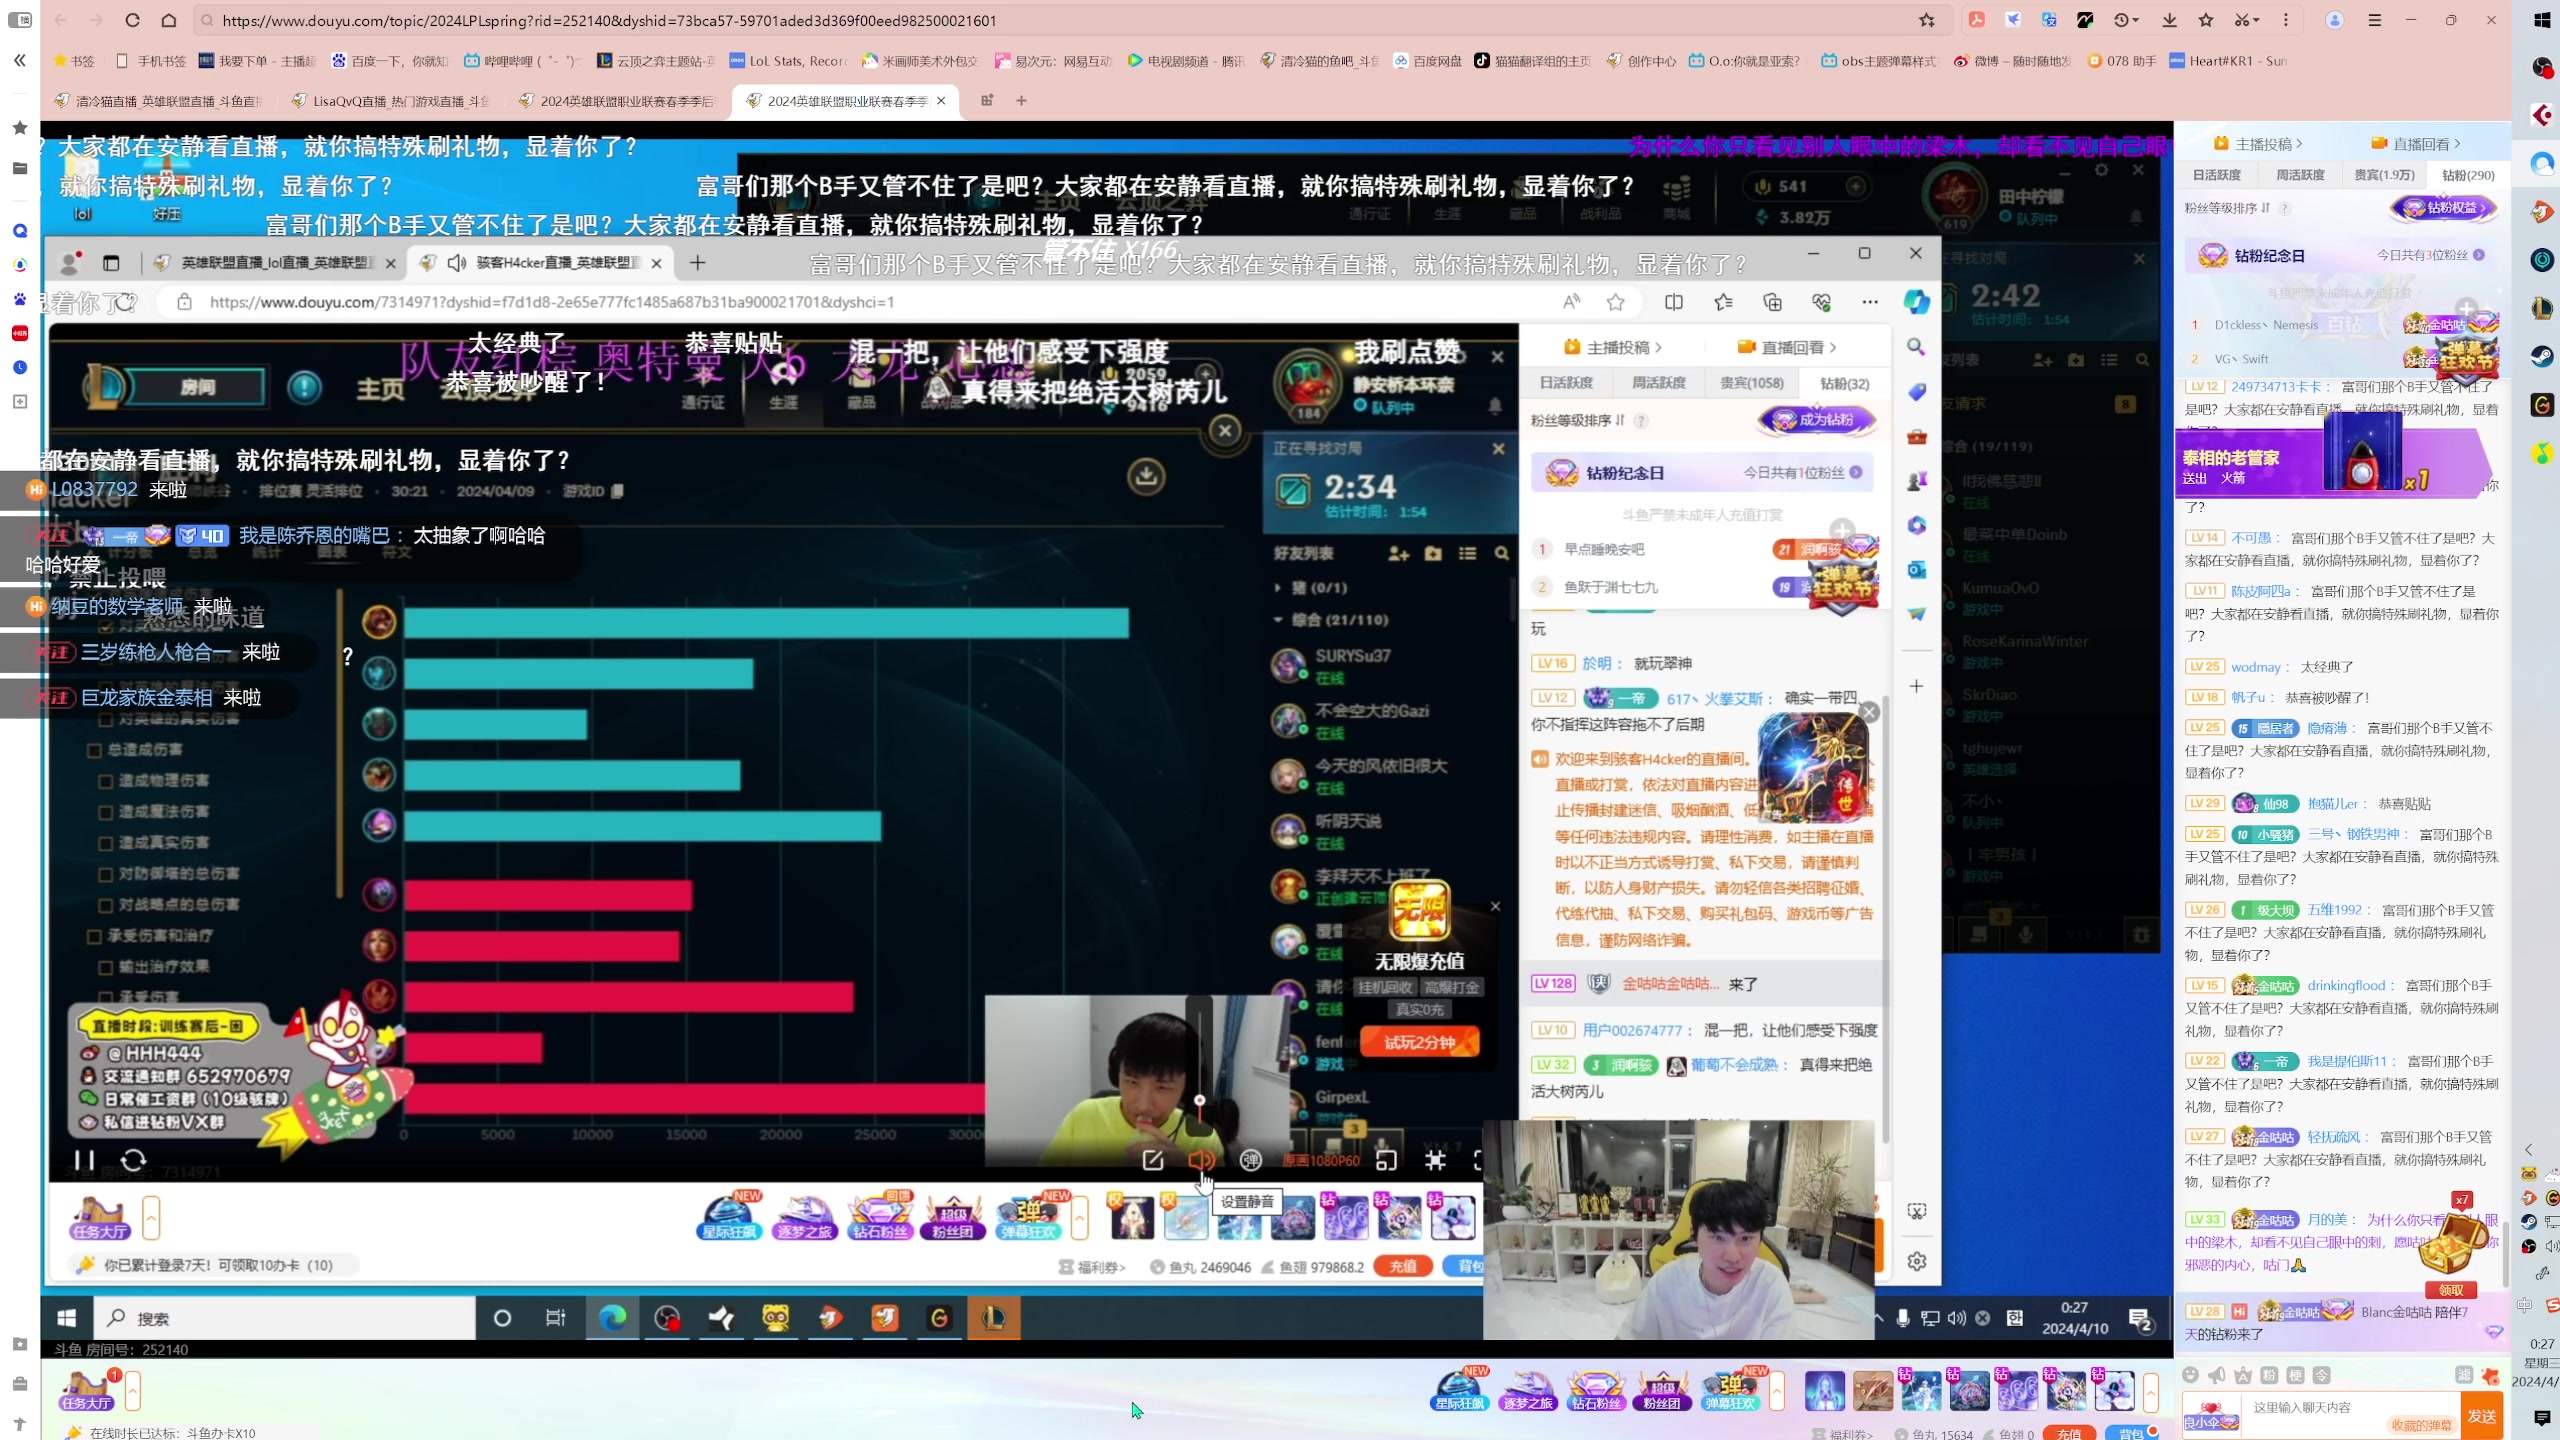Open the 星际狂飙 activity icon in the bottom bar
Image resolution: width=2560 pixels, height=1440 pixels.
coord(1459,1389)
